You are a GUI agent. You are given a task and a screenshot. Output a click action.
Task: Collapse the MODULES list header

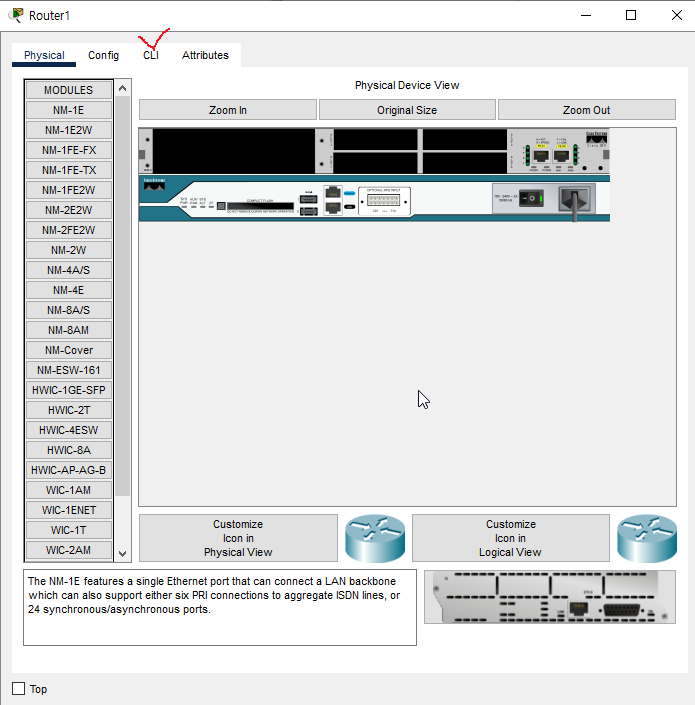(x=69, y=90)
